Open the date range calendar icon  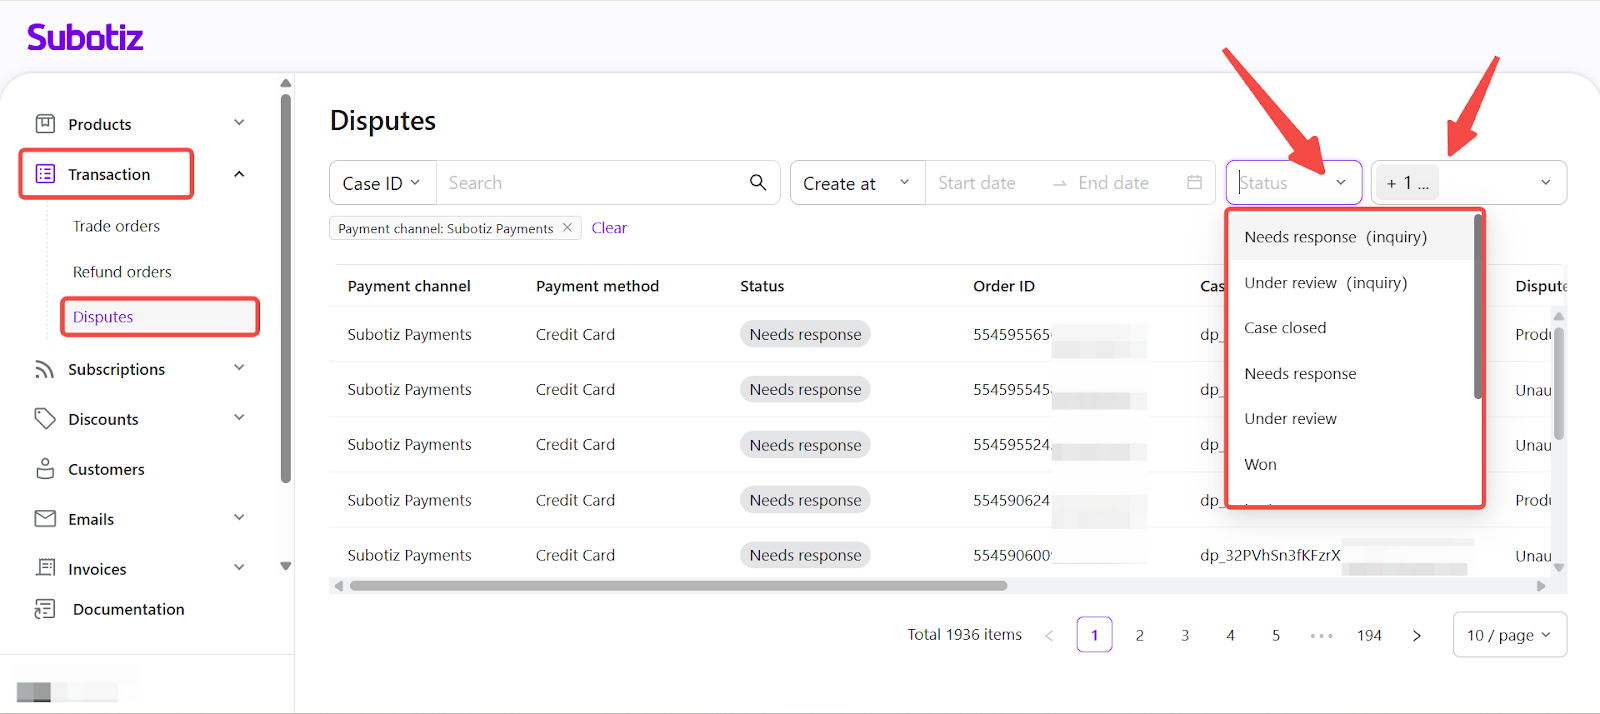pos(1194,183)
